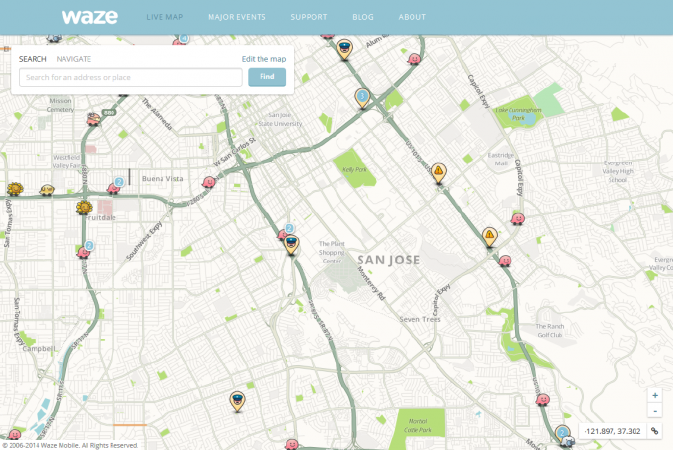Open the ABOUT page
This screenshot has height=450, width=673.
click(412, 17)
